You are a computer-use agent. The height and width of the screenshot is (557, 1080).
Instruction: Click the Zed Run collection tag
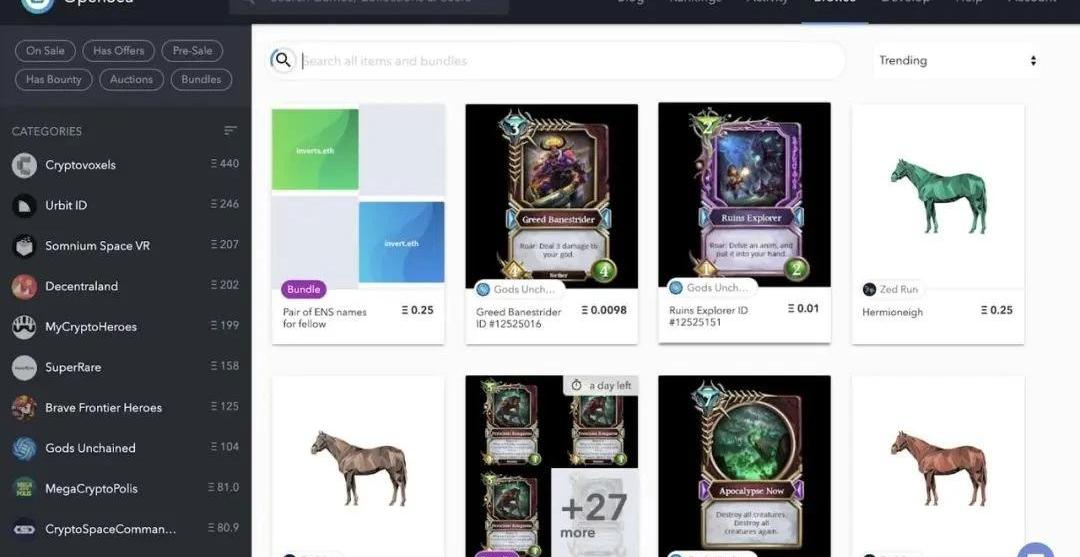point(891,289)
